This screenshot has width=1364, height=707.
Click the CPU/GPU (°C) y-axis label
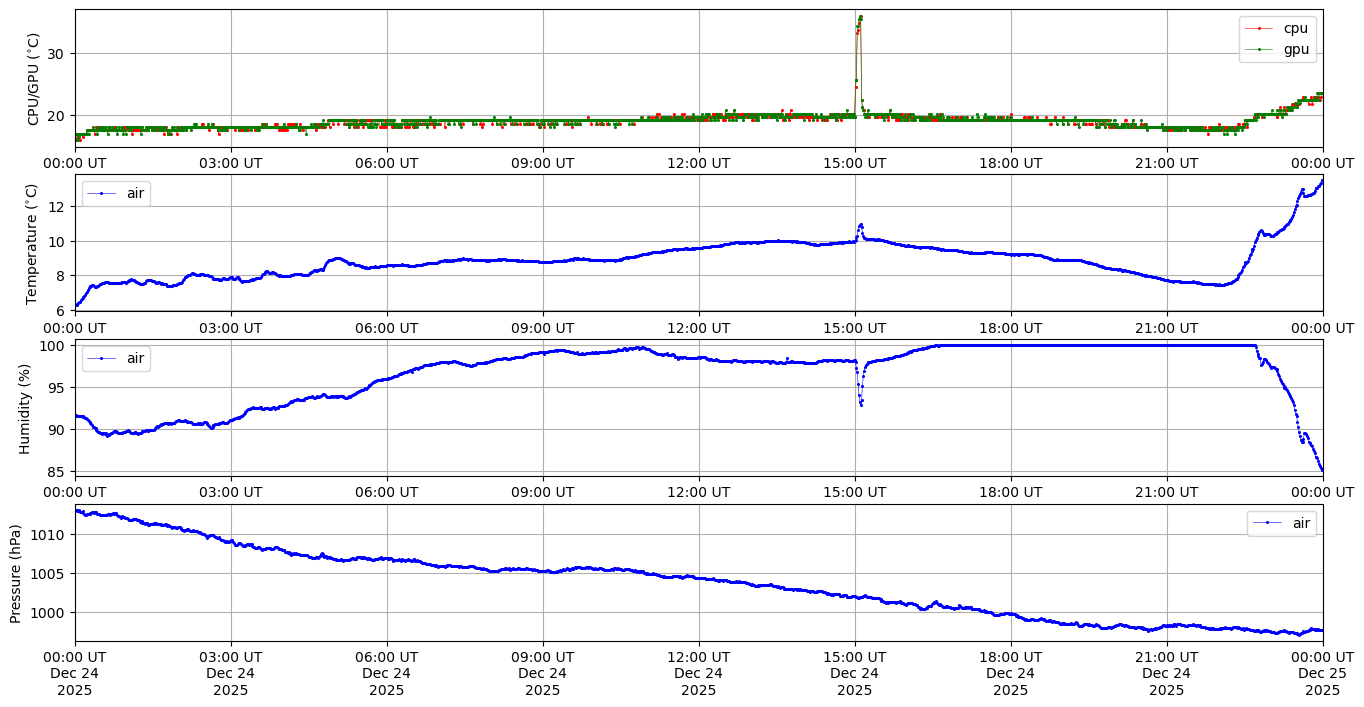(x=33, y=79)
